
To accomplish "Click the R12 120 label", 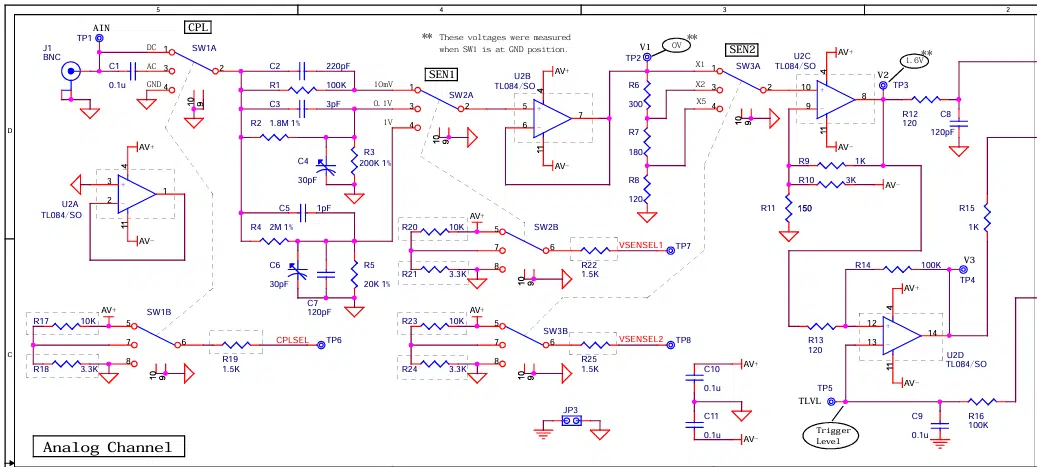I will [910, 118].
